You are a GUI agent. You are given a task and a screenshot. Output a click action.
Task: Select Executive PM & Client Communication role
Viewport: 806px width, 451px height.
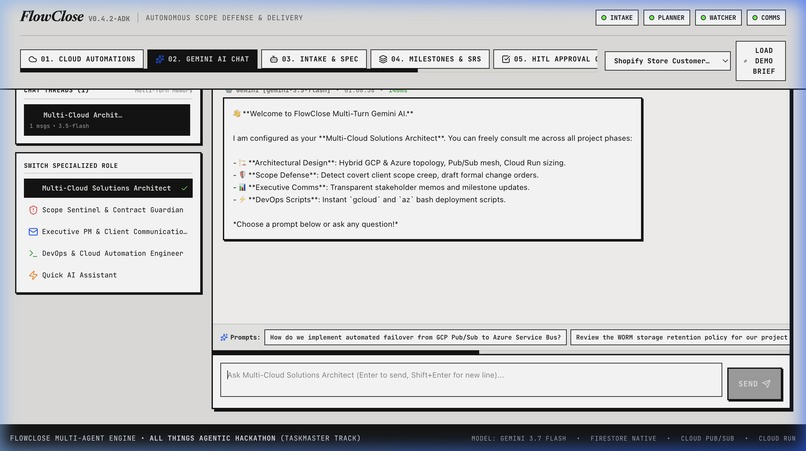click(x=108, y=231)
